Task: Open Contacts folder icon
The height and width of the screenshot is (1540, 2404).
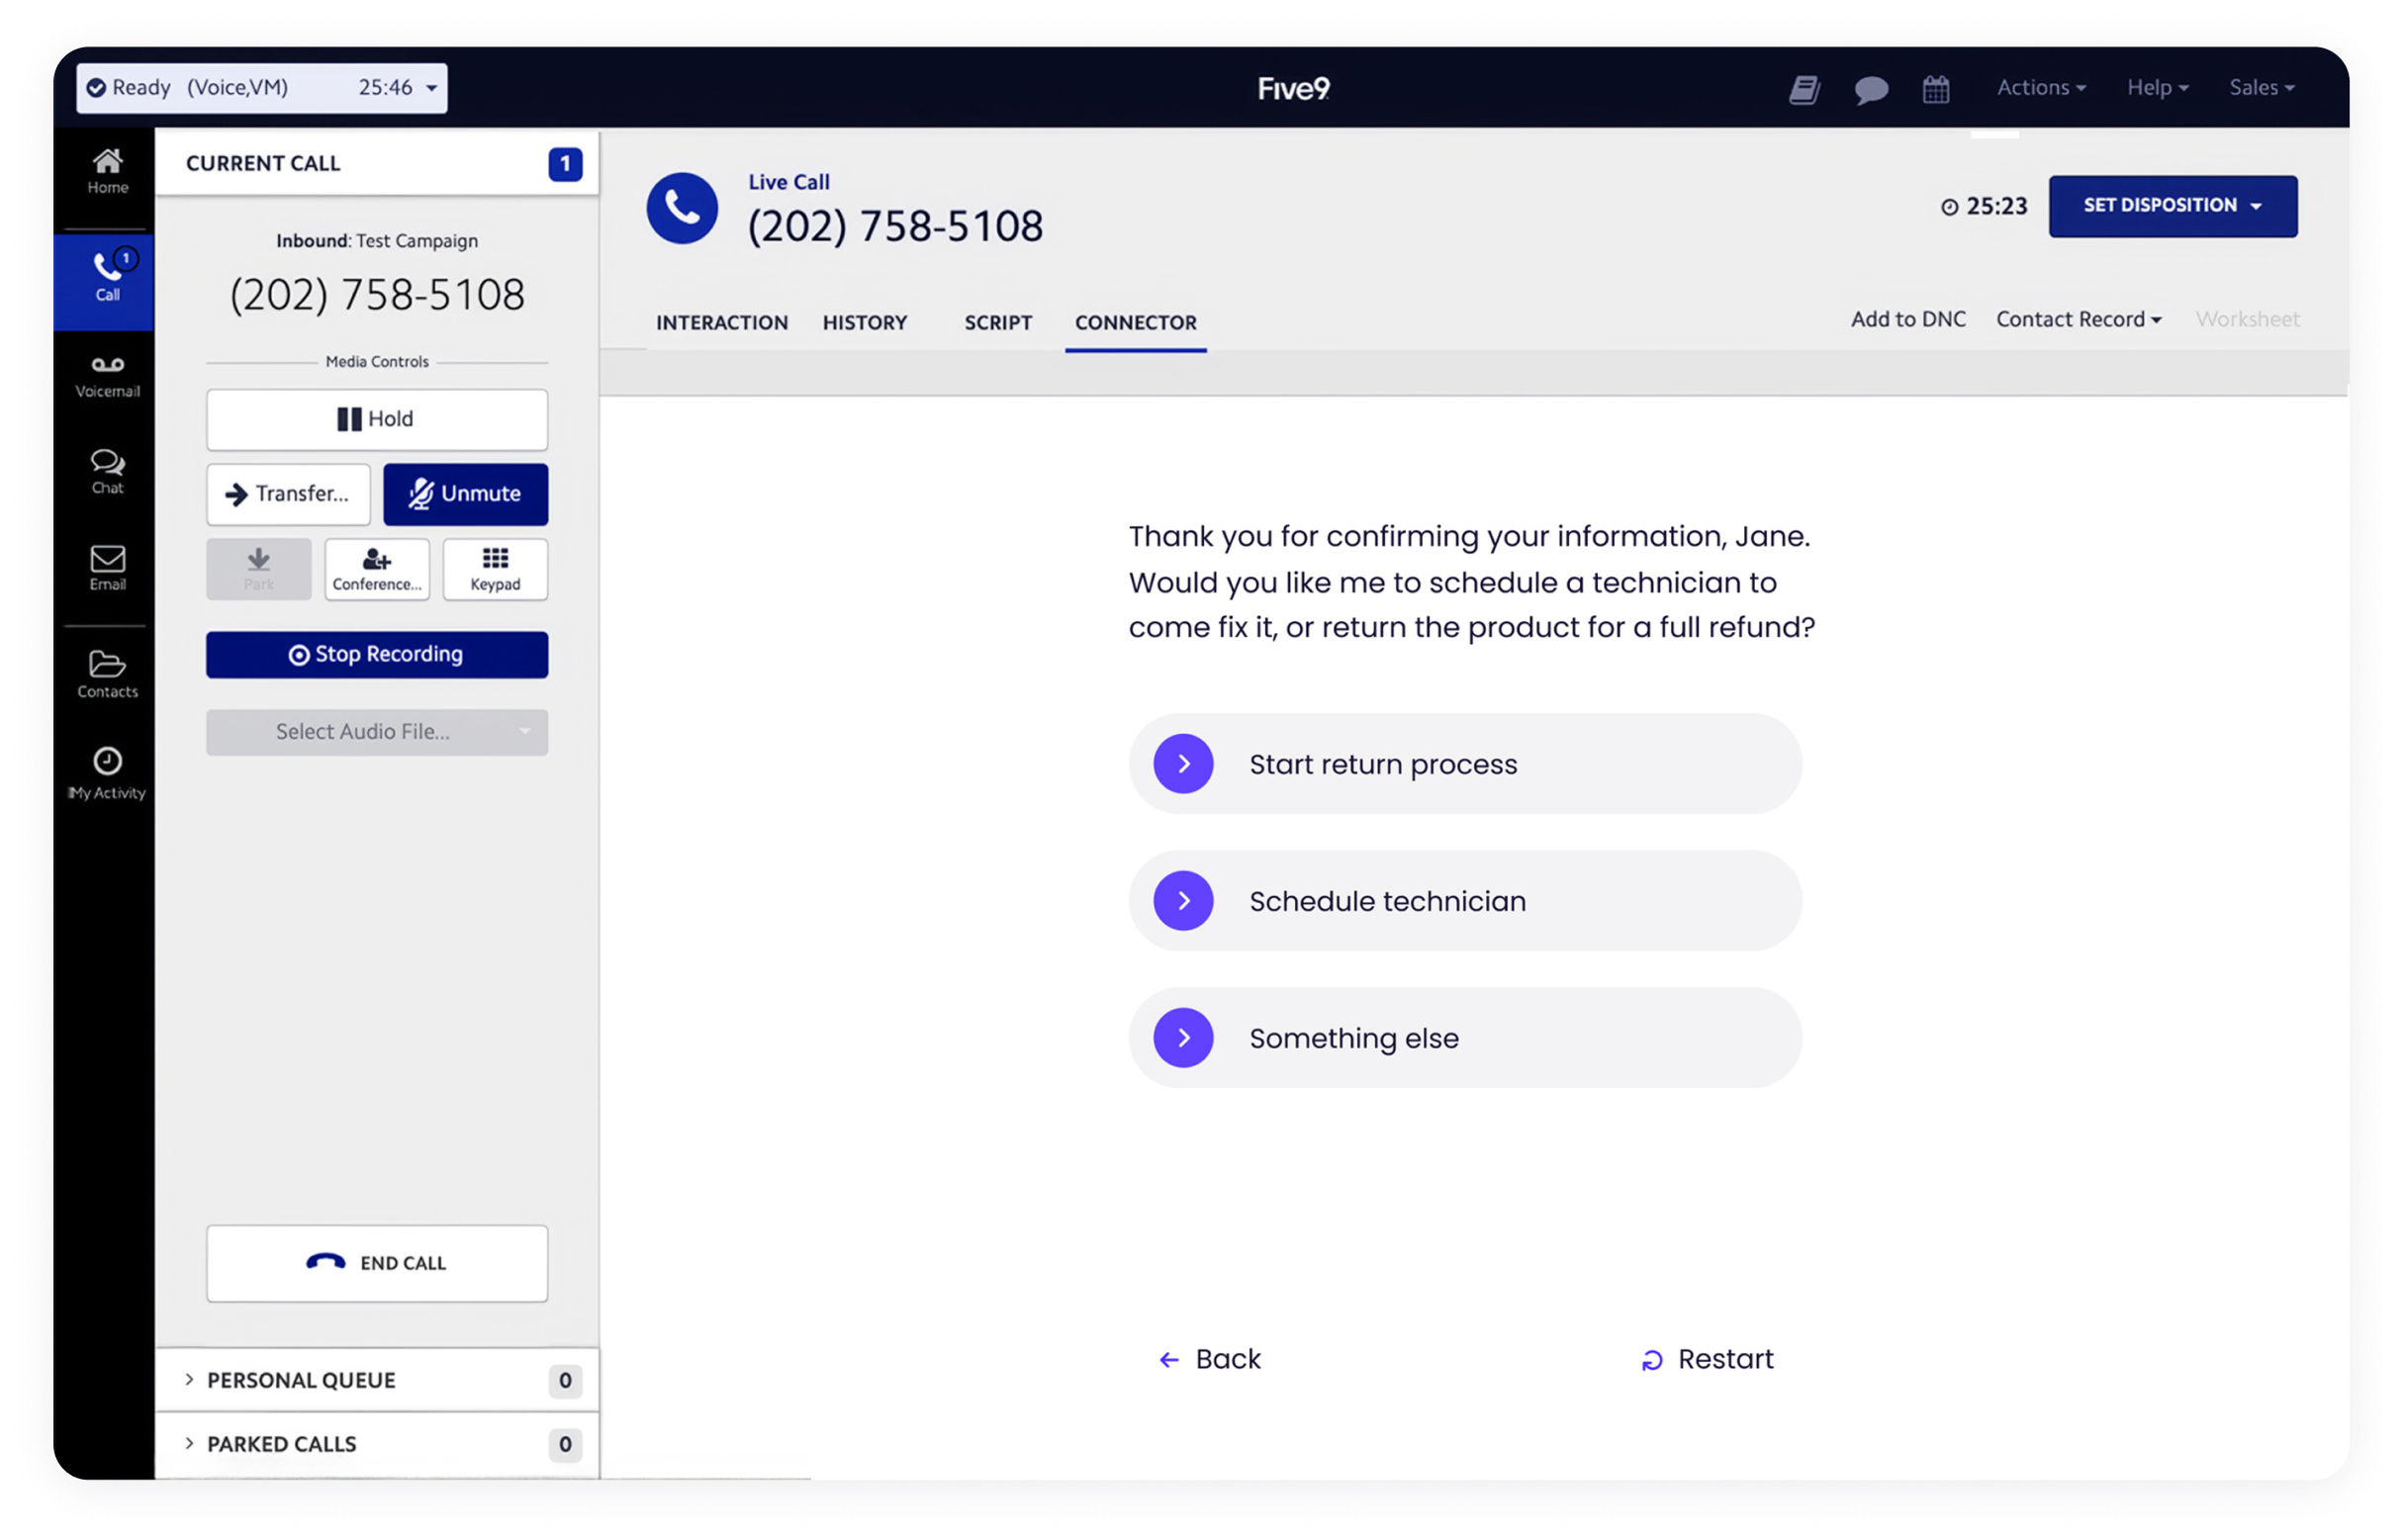Action: click(107, 674)
